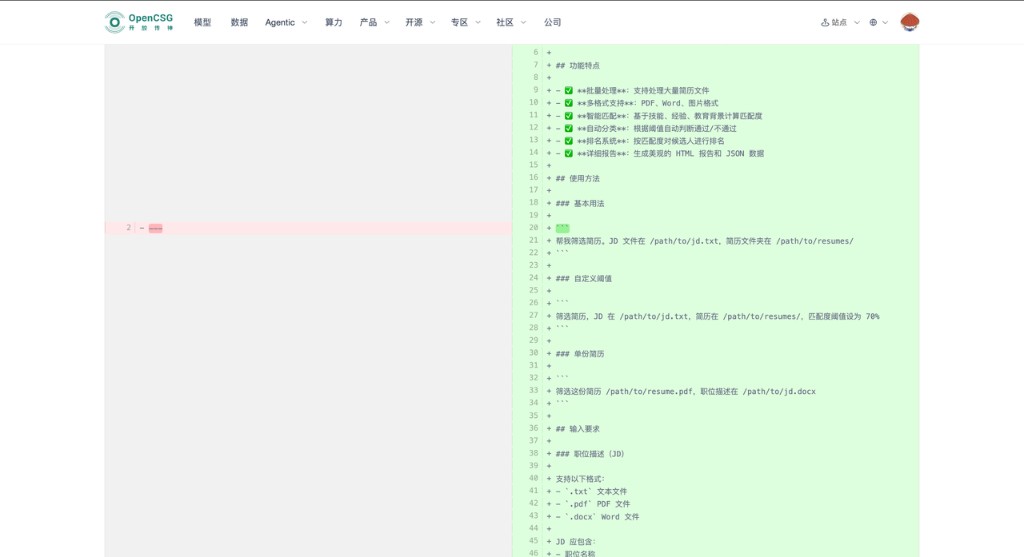Click the 站点 site icon

[825, 22]
